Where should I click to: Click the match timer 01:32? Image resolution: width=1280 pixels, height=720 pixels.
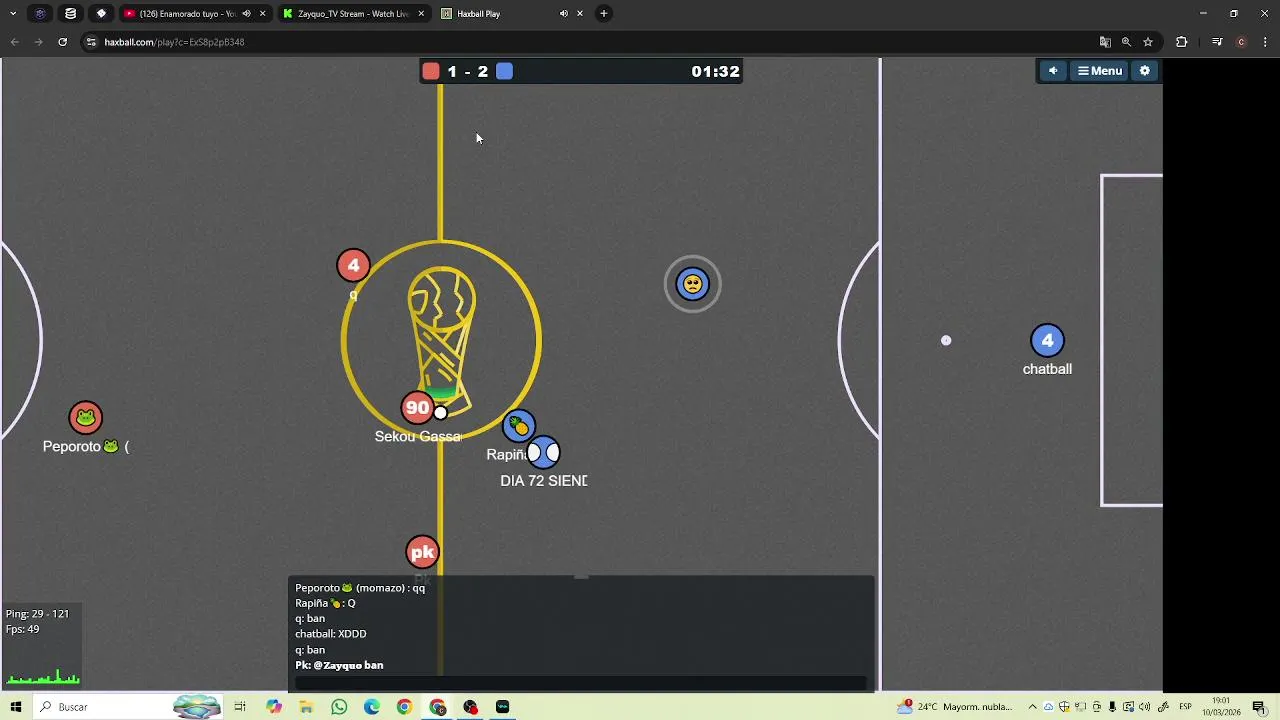click(x=715, y=72)
